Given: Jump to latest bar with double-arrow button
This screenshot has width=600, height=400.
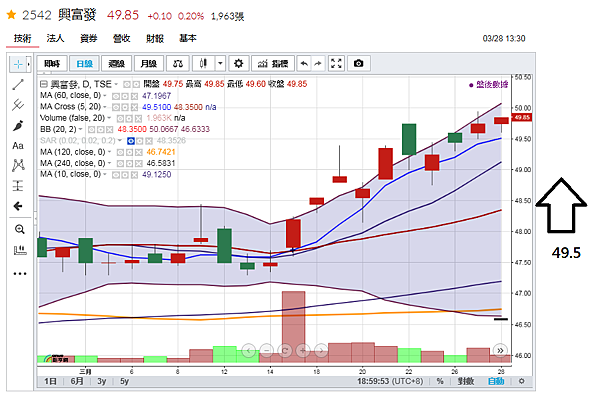Looking at the screenshot, I should click(500, 350).
